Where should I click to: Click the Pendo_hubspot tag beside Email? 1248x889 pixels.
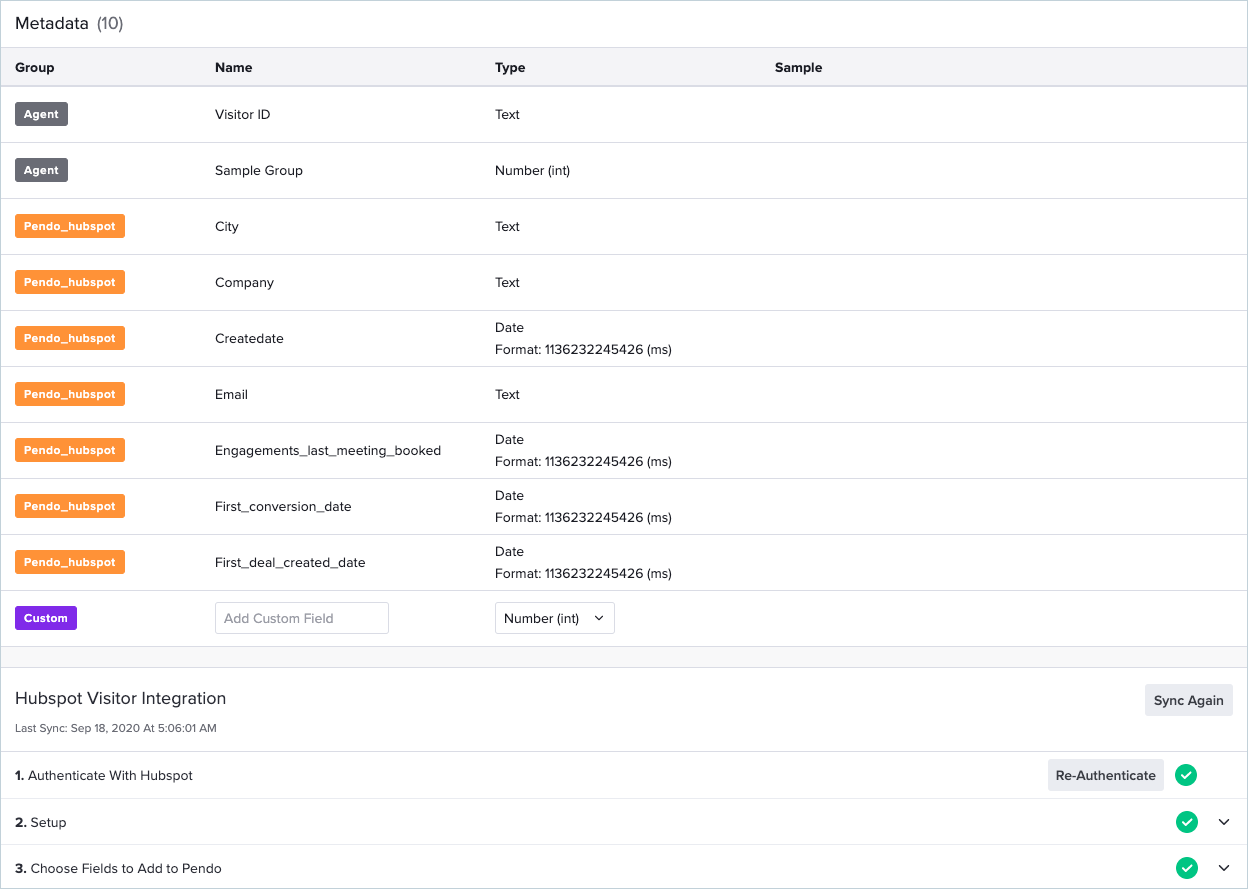point(70,394)
